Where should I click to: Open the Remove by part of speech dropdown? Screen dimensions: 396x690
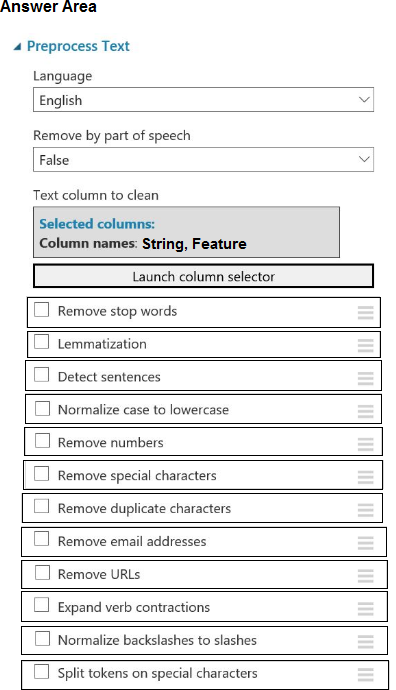click(x=203, y=159)
